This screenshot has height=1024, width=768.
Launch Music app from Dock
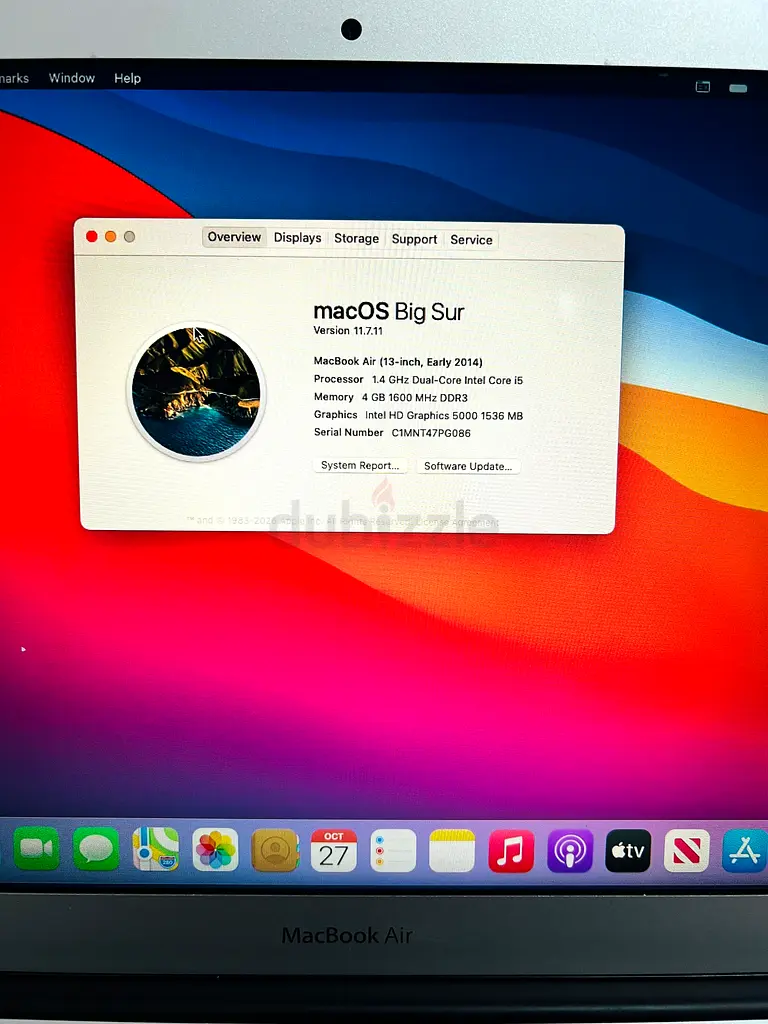(x=511, y=851)
